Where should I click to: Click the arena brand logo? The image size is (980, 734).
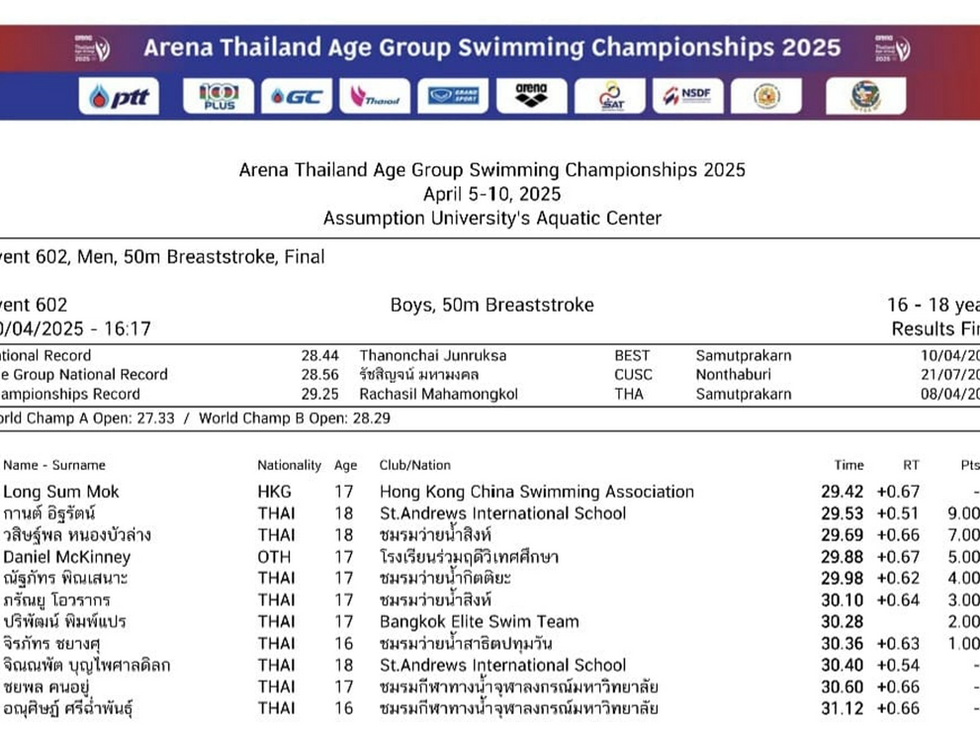[531, 96]
